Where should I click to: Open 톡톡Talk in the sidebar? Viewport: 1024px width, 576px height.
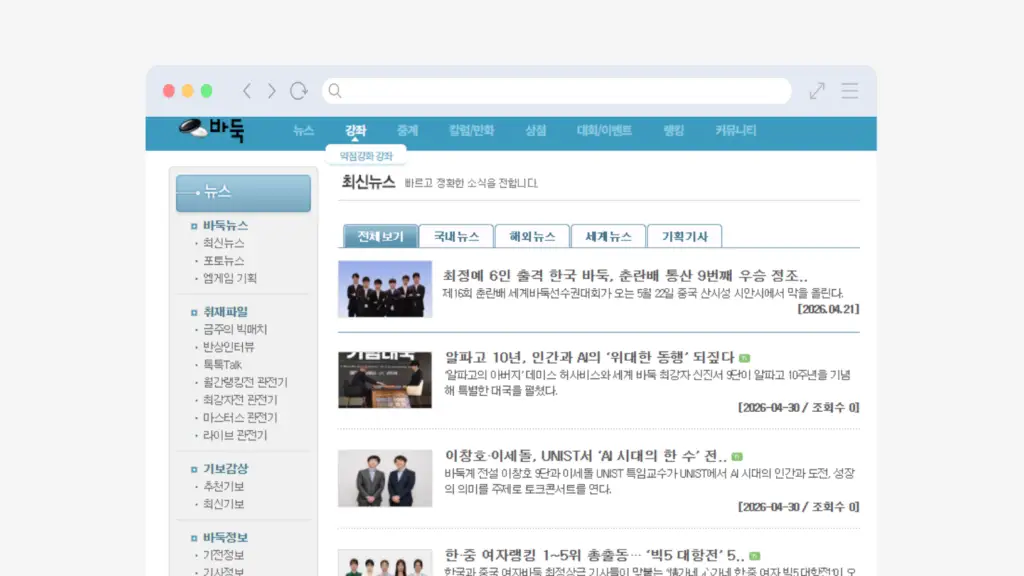click(x=222, y=365)
